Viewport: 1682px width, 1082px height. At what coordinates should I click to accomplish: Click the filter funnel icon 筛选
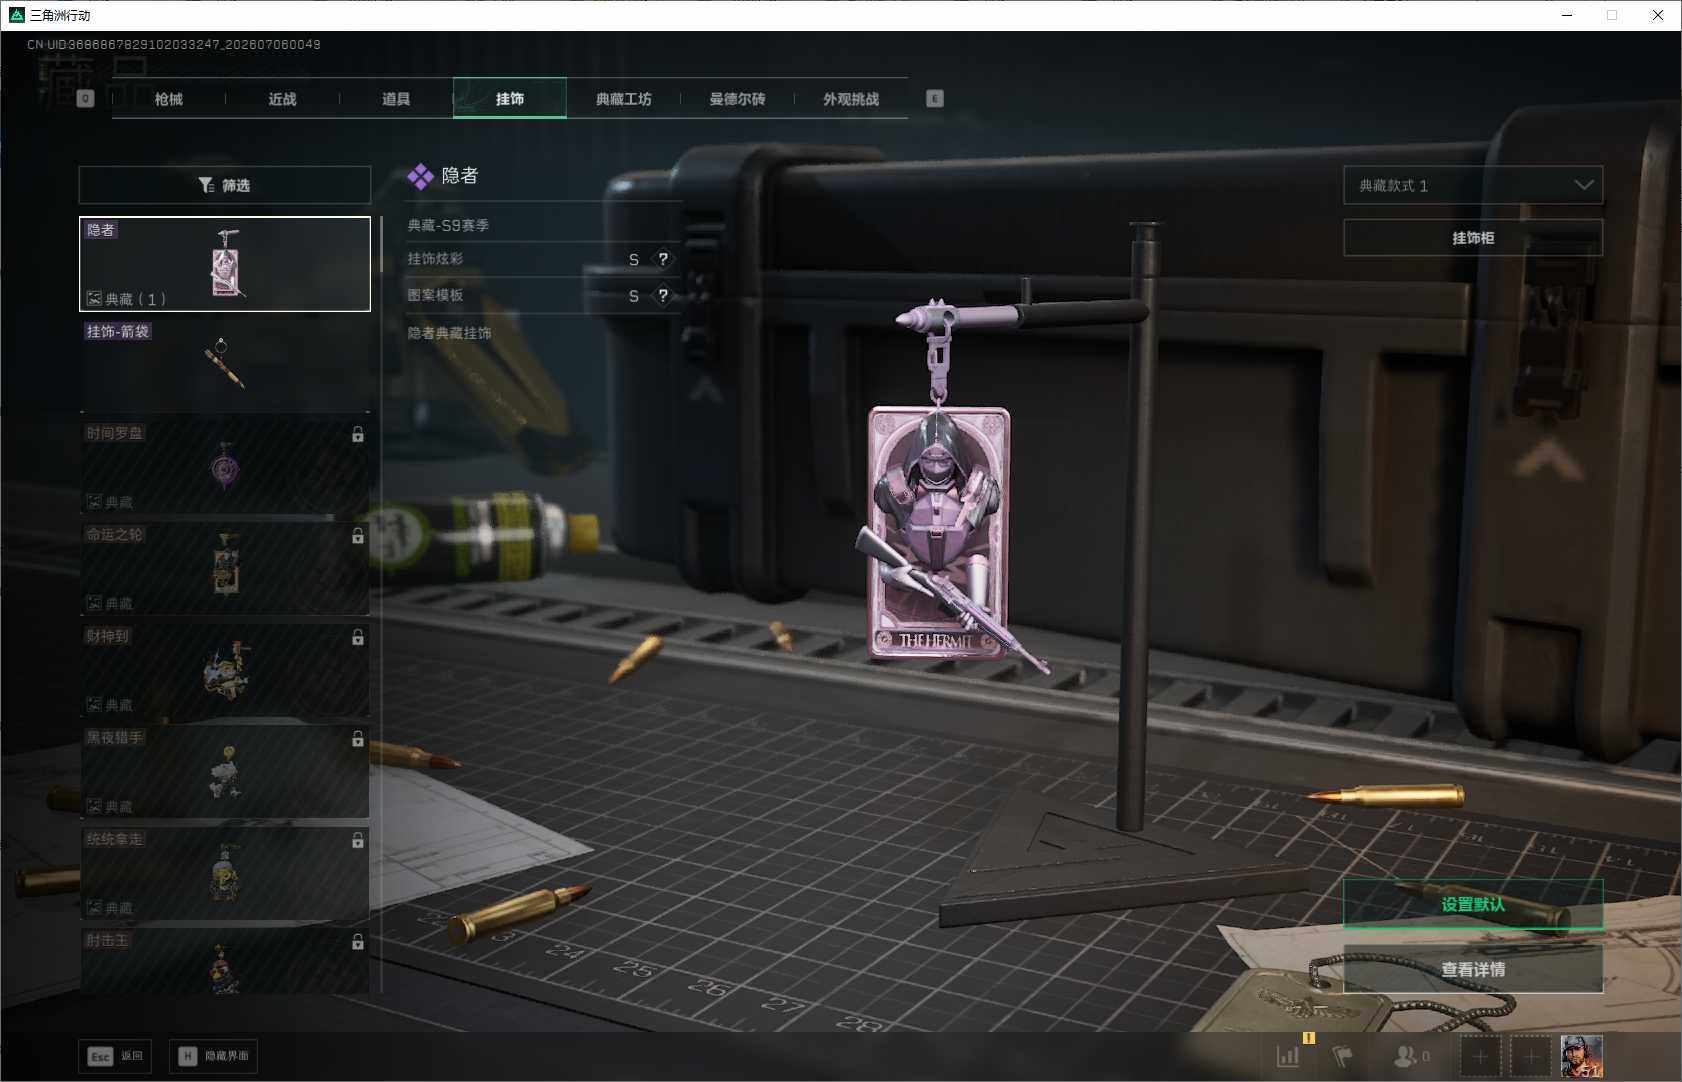(x=206, y=185)
